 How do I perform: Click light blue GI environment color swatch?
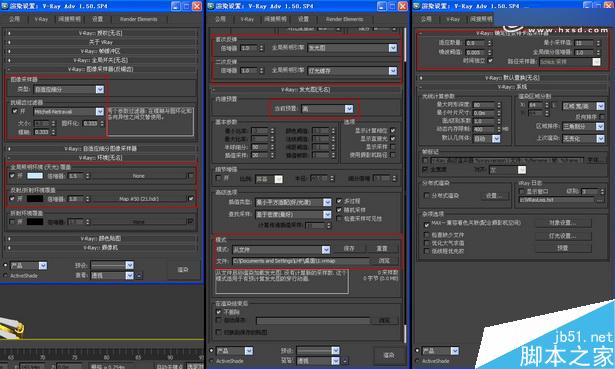point(35,176)
